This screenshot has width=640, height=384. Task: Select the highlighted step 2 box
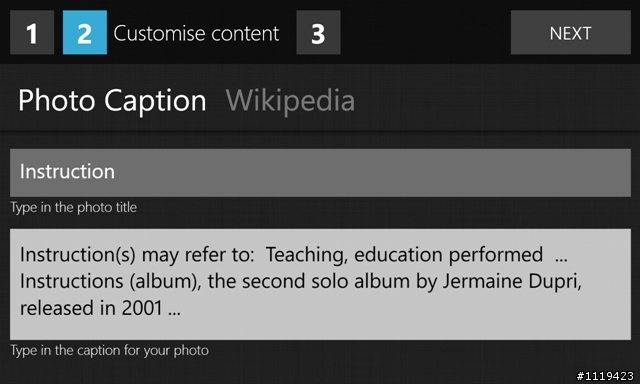click(x=85, y=33)
